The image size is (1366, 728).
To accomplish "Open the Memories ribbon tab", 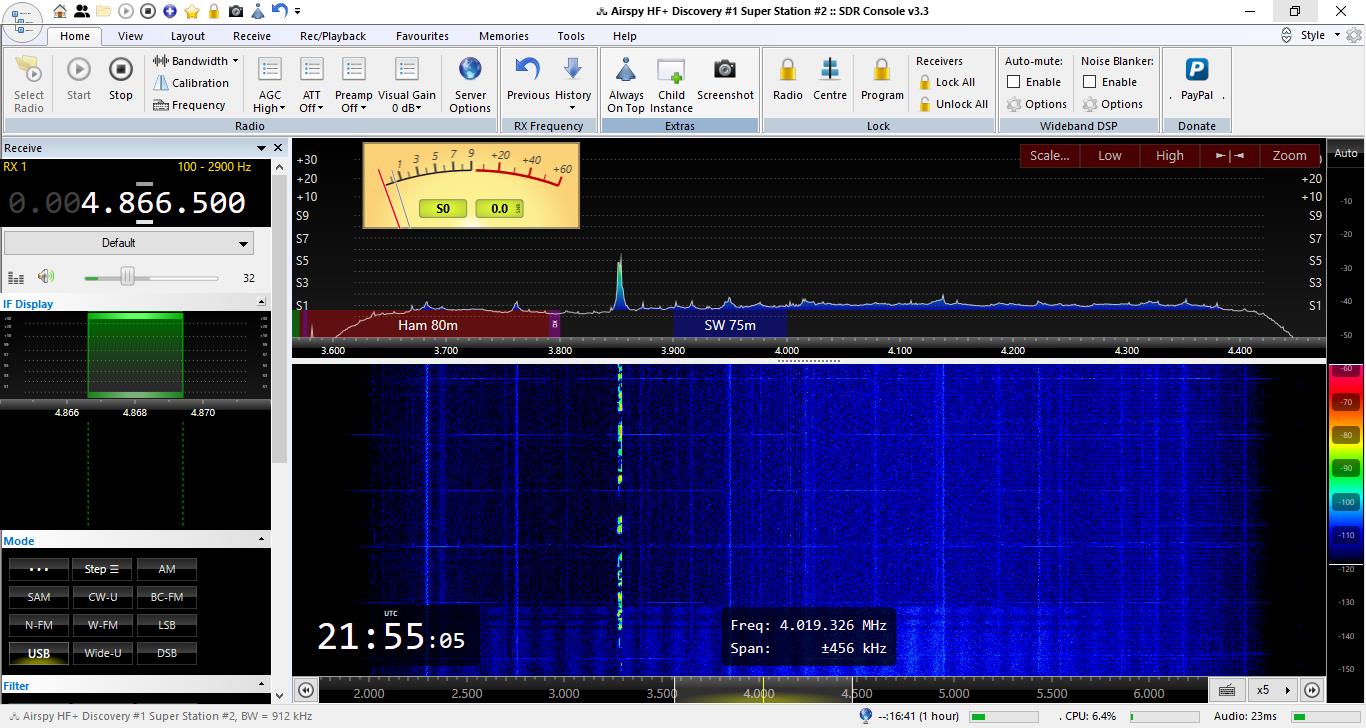I will click(503, 36).
